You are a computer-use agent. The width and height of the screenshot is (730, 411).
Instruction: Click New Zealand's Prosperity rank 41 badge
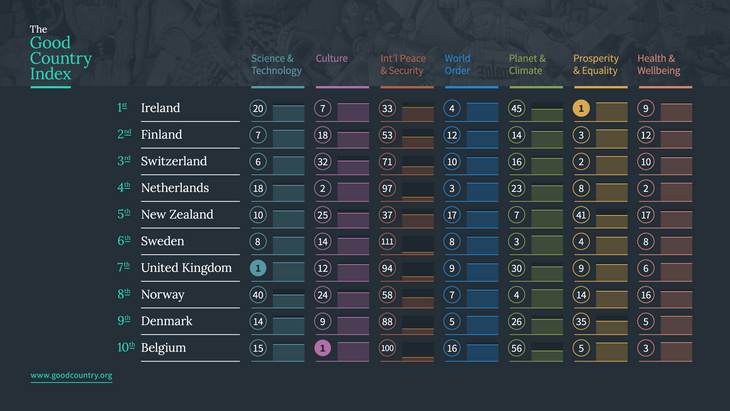click(x=581, y=215)
